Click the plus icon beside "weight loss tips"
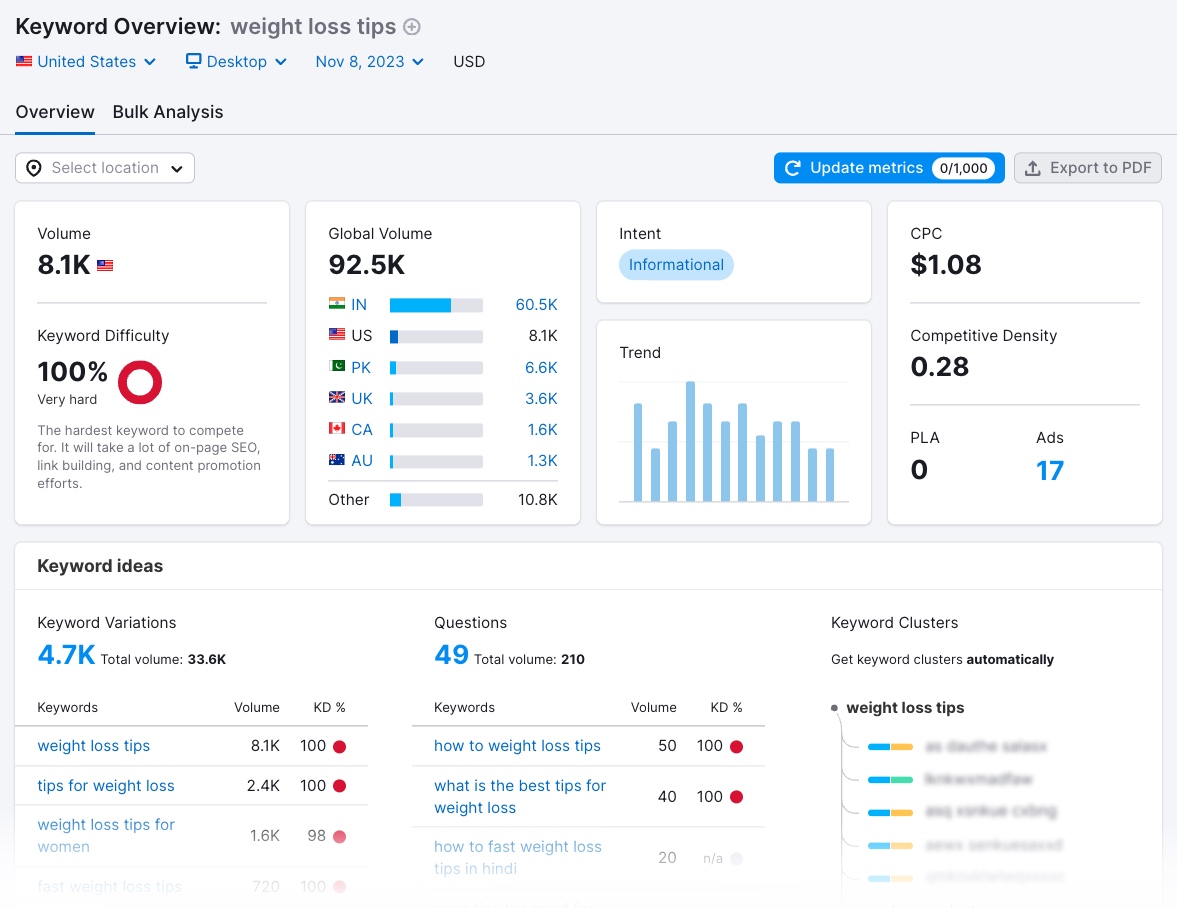1177x908 pixels. click(x=412, y=27)
